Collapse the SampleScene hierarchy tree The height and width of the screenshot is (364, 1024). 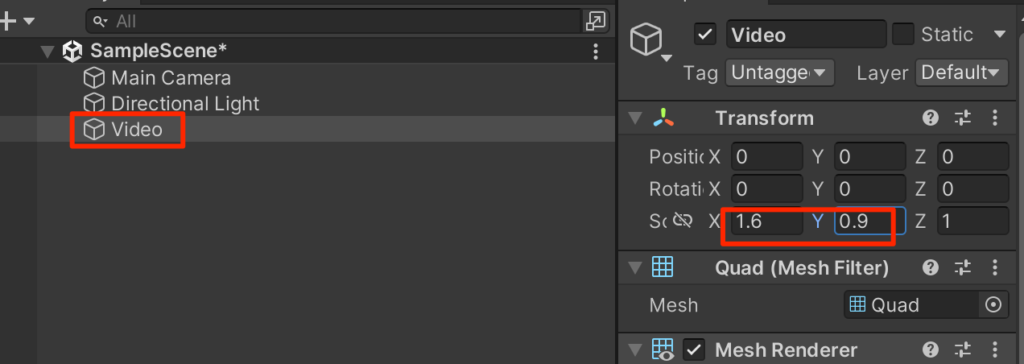pos(47,52)
